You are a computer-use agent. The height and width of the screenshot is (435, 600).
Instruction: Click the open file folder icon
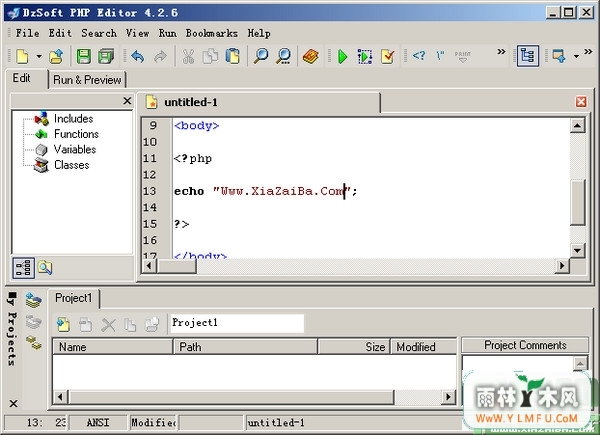[56, 56]
